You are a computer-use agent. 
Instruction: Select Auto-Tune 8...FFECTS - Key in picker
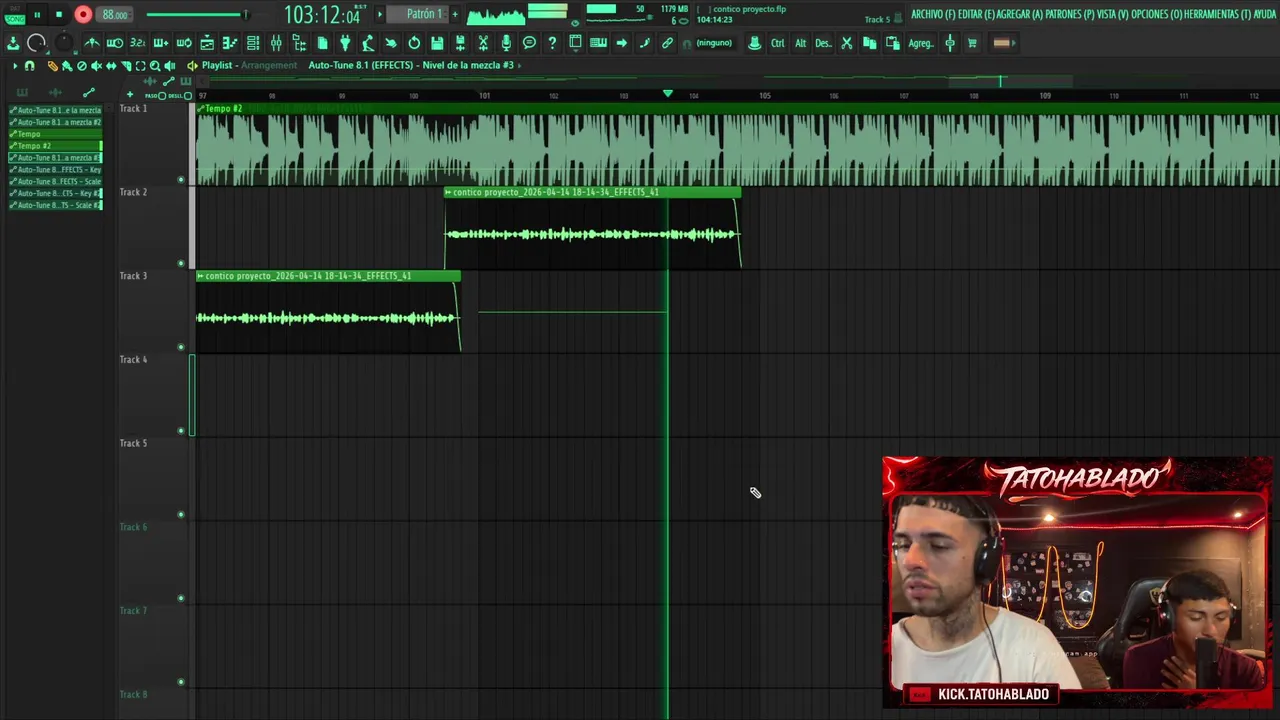pos(56,169)
